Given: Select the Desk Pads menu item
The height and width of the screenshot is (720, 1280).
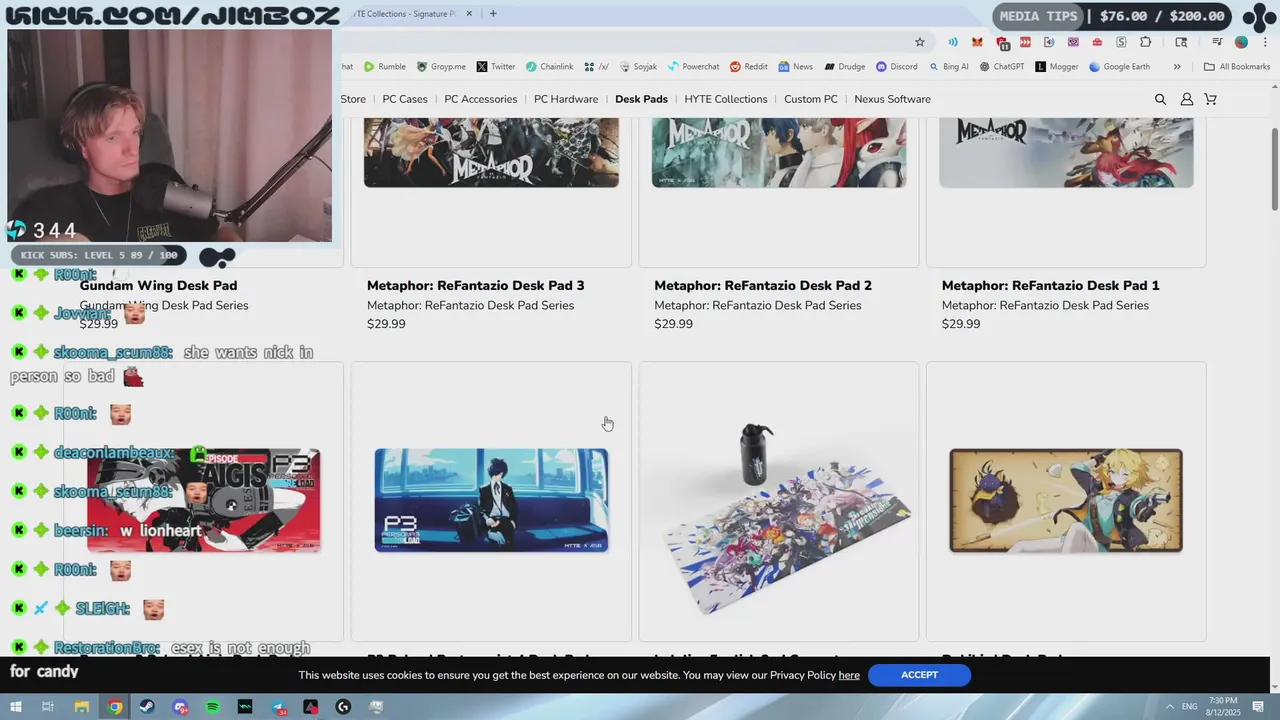Looking at the screenshot, I should [x=641, y=99].
